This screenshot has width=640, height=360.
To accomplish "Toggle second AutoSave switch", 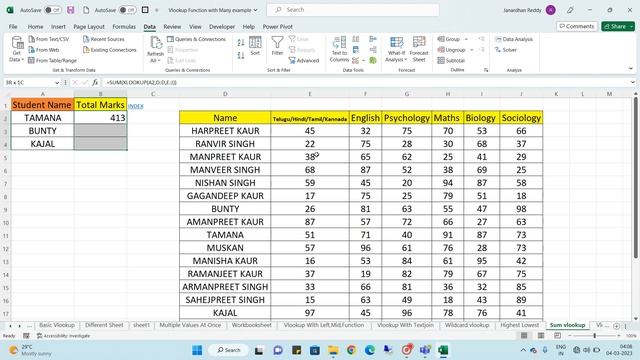I will [127, 10].
